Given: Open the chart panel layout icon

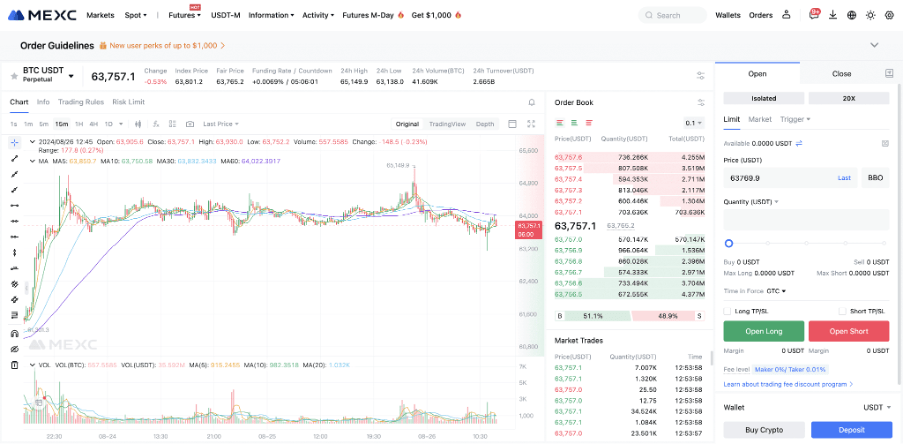Looking at the screenshot, I should [x=512, y=124].
